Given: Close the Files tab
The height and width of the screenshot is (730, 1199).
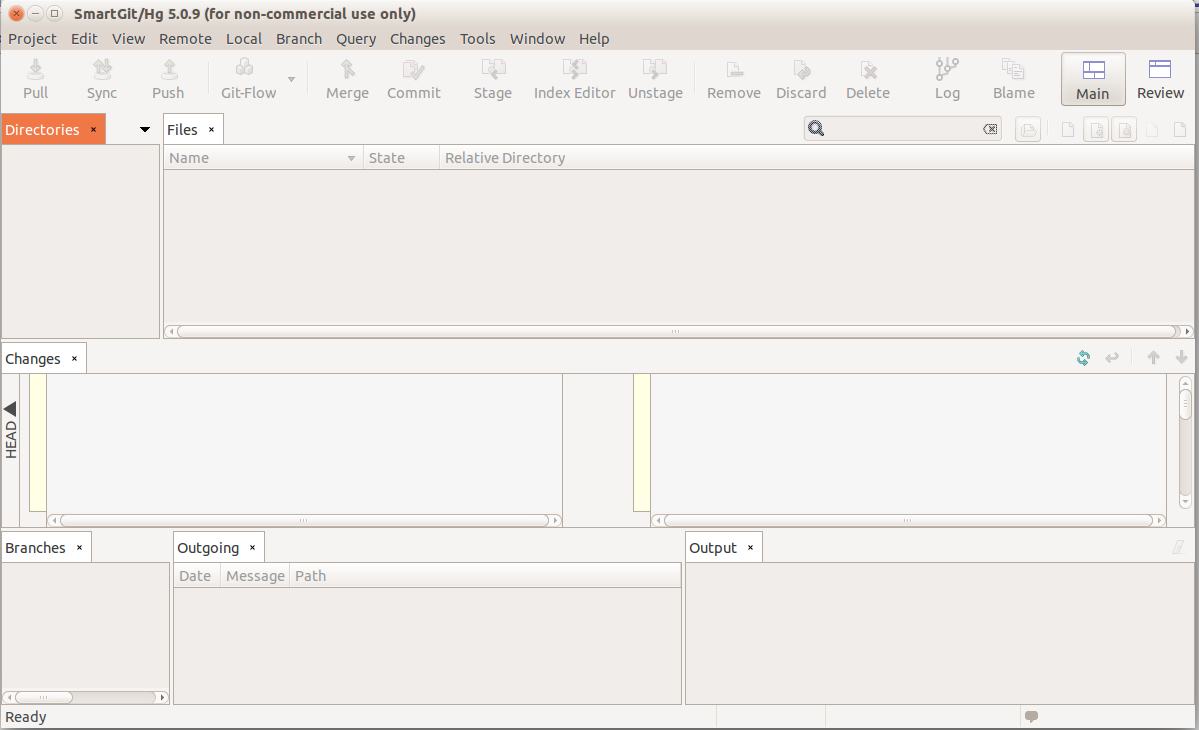Looking at the screenshot, I should tap(211, 130).
